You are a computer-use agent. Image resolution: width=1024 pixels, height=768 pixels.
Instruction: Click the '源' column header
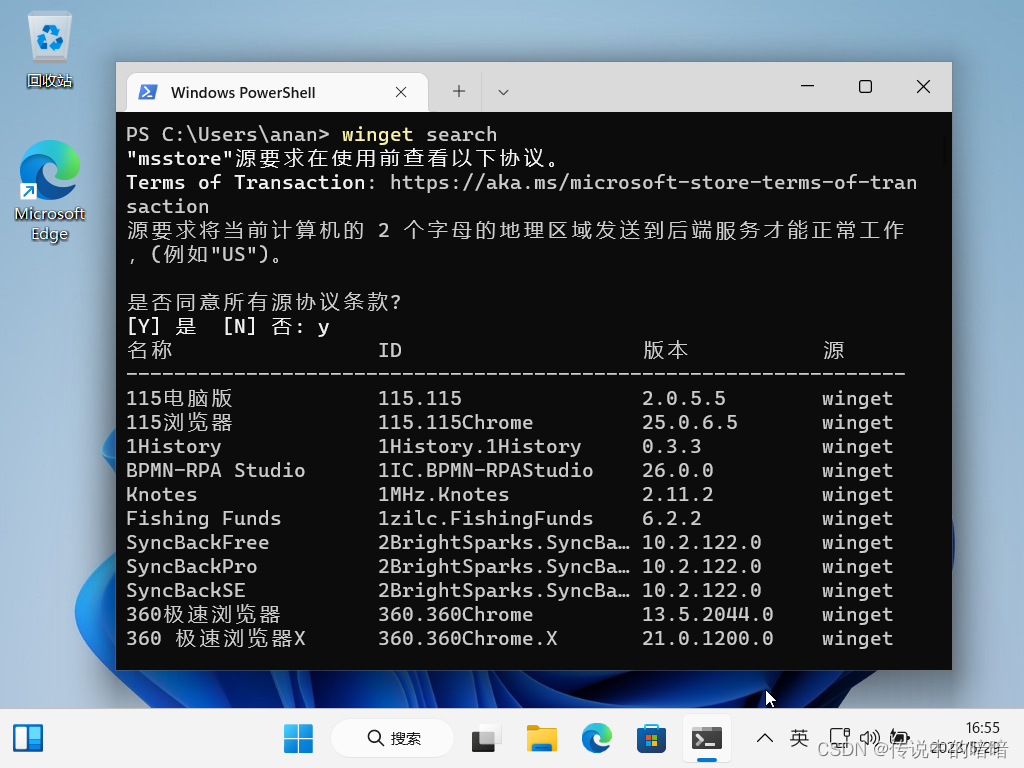coord(833,351)
